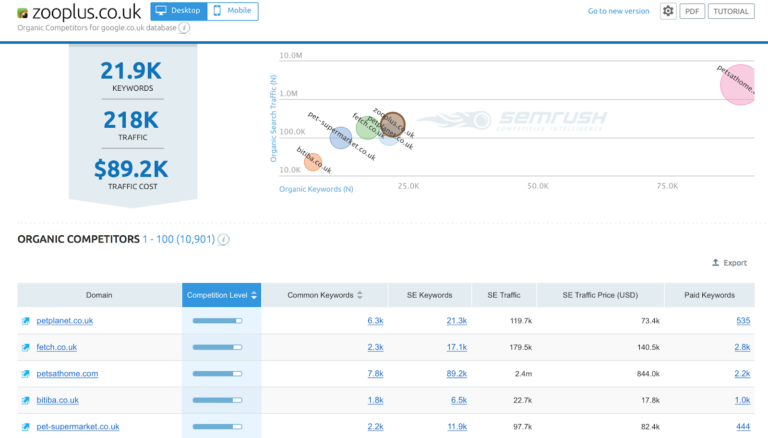Open 6.3k common keywords for petplanet

pyautogui.click(x=375, y=321)
